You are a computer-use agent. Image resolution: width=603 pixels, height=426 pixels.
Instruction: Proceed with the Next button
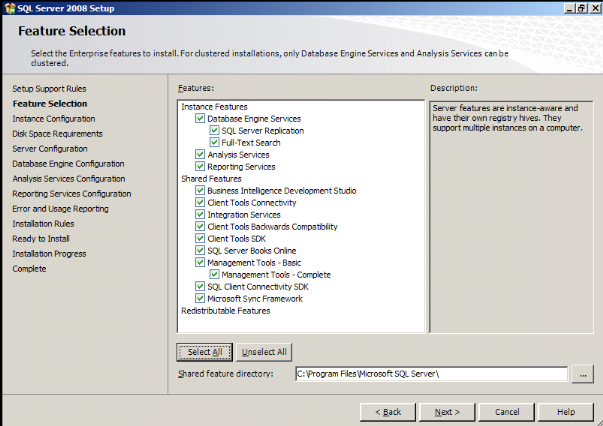(447, 412)
